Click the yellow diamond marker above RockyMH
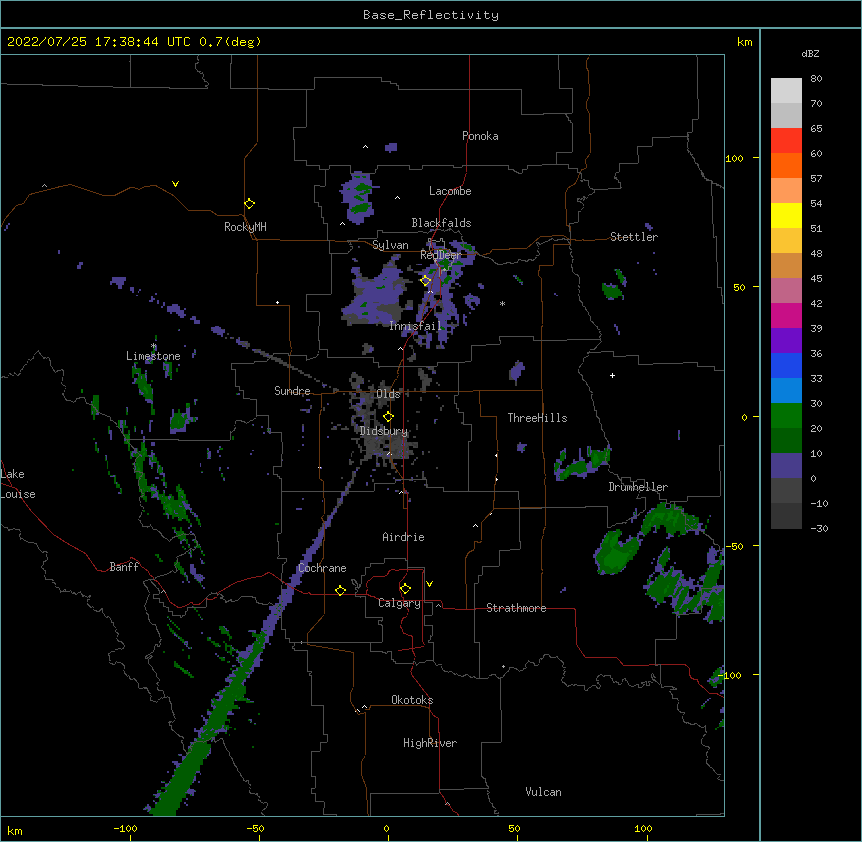862x842 pixels. [249, 204]
